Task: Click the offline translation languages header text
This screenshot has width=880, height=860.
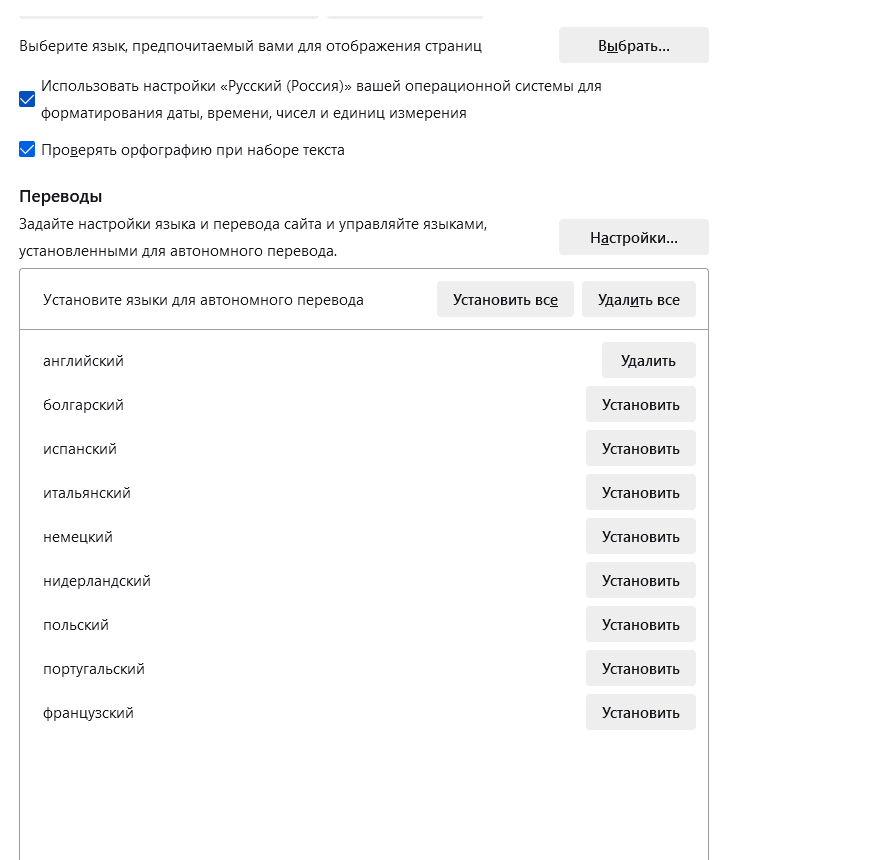Action: coord(203,300)
